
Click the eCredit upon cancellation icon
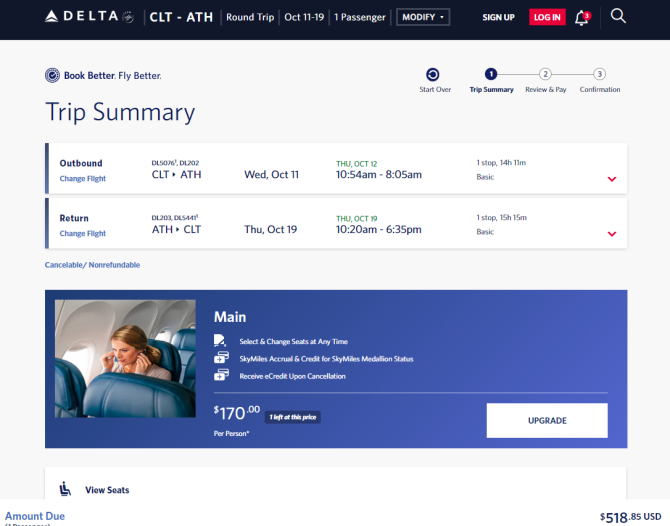click(221, 375)
